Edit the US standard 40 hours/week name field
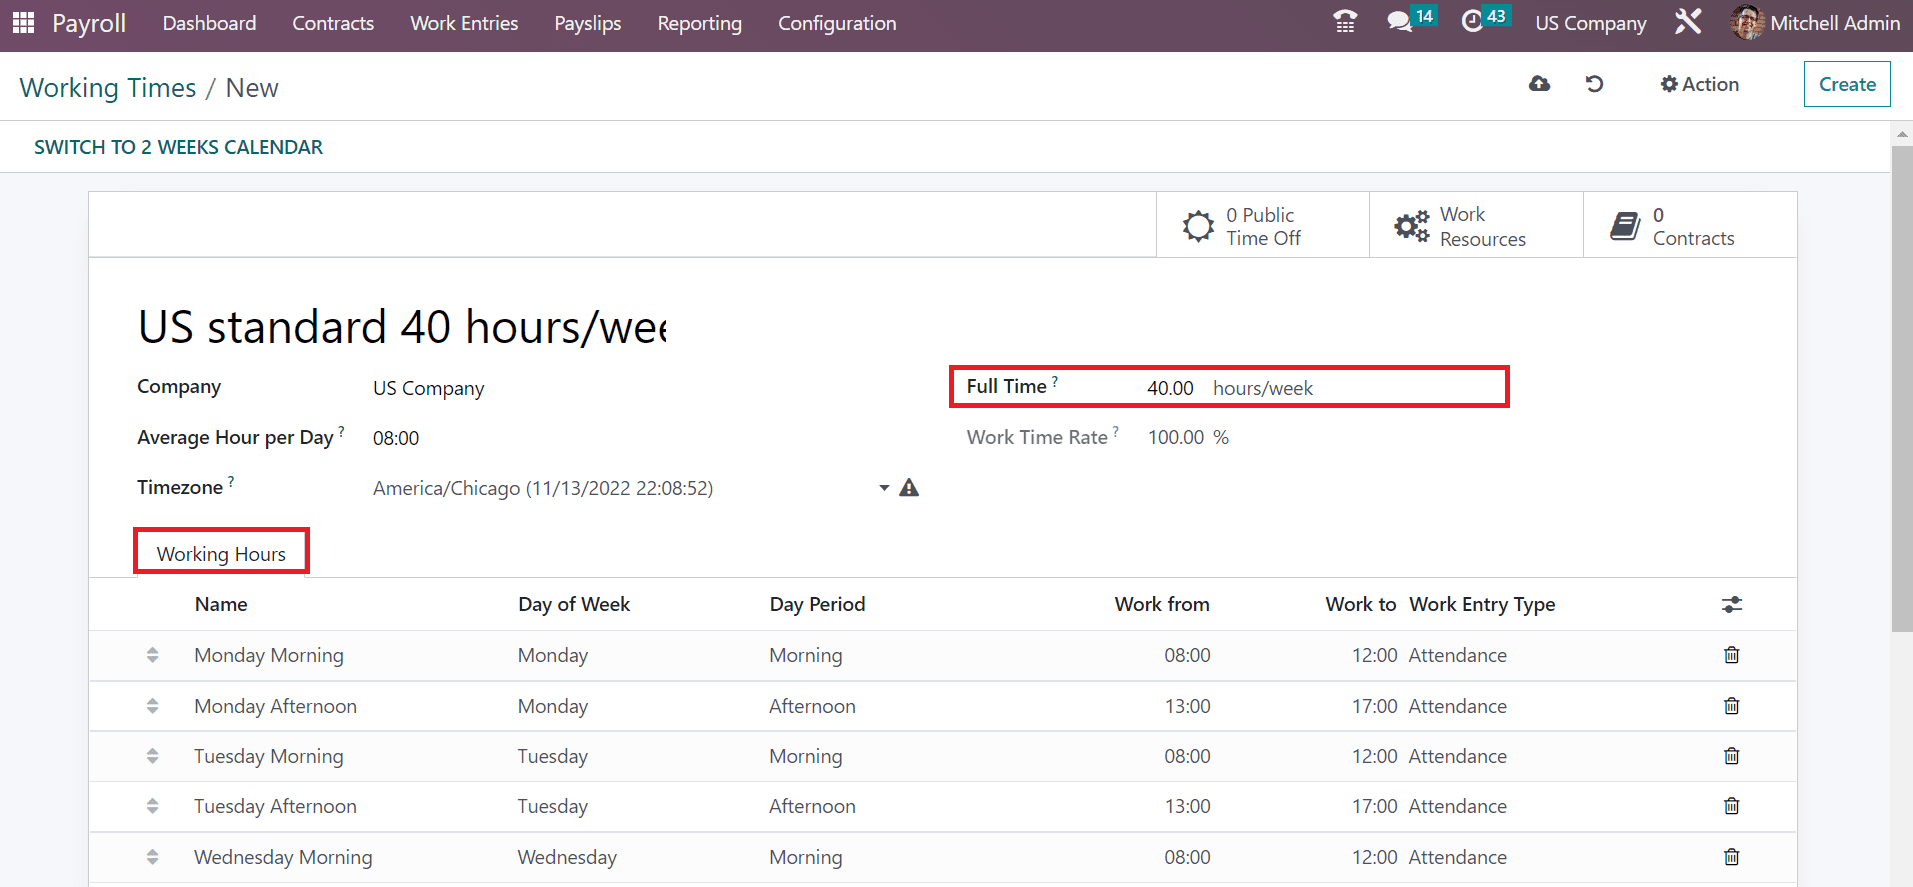 pos(402,327)
